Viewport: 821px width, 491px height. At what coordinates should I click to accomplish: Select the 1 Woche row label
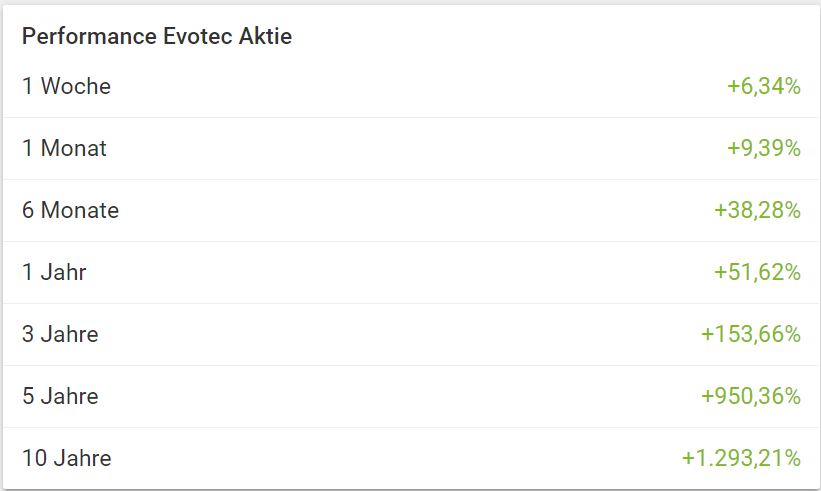tap(66, 87)
